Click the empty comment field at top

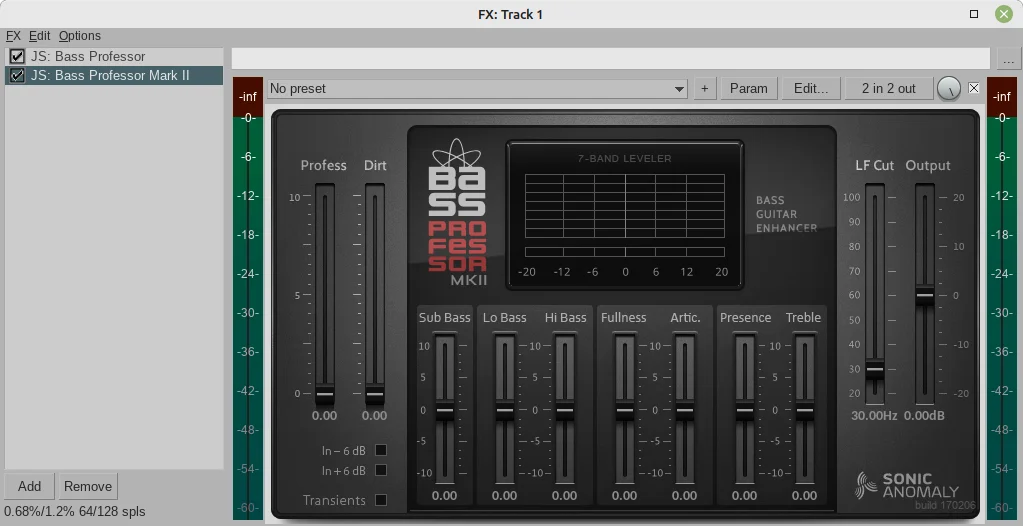tap(611, 59)
